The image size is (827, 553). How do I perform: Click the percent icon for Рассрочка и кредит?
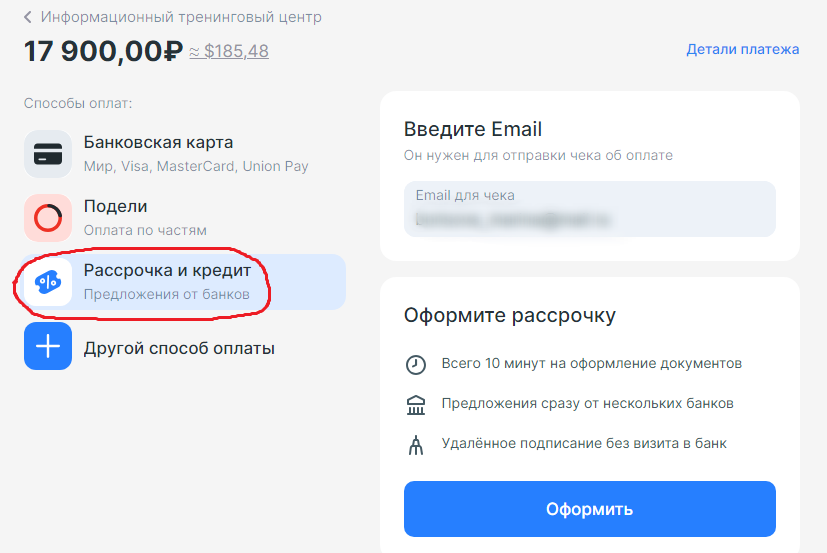[x=48, y=282]
